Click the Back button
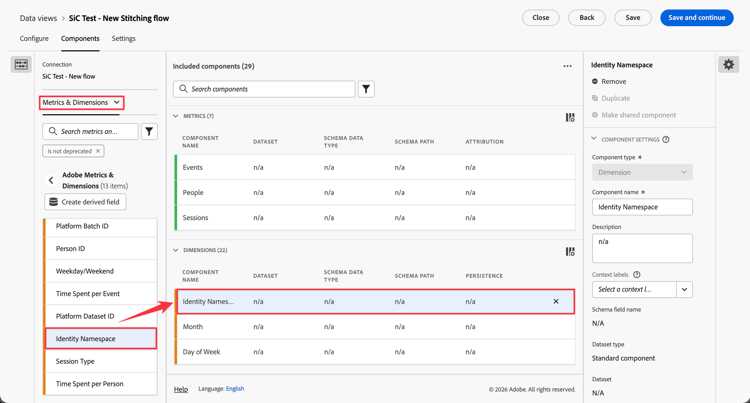The height and width of the screenshot is (403, 750). point(587,18)
